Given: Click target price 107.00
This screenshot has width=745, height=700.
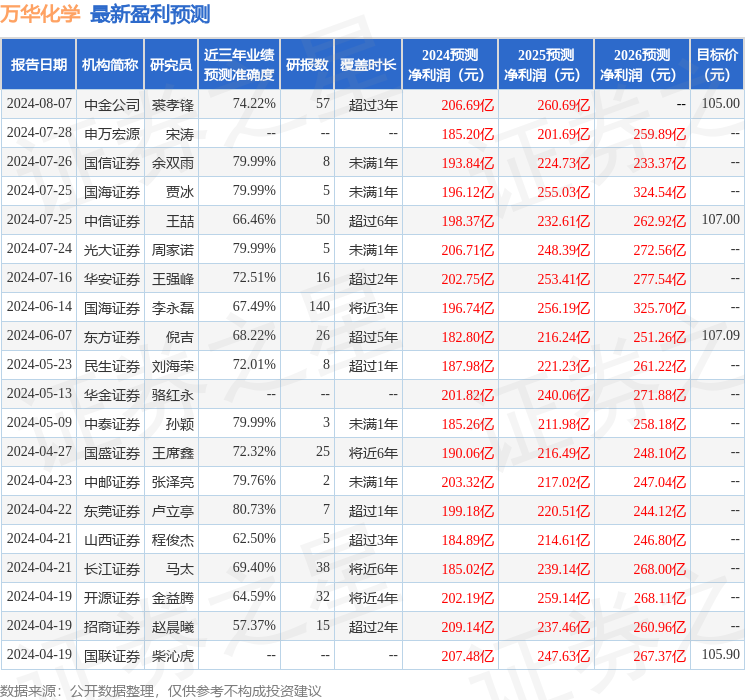Looking at the screenshot, I should (x=720, y=220).
